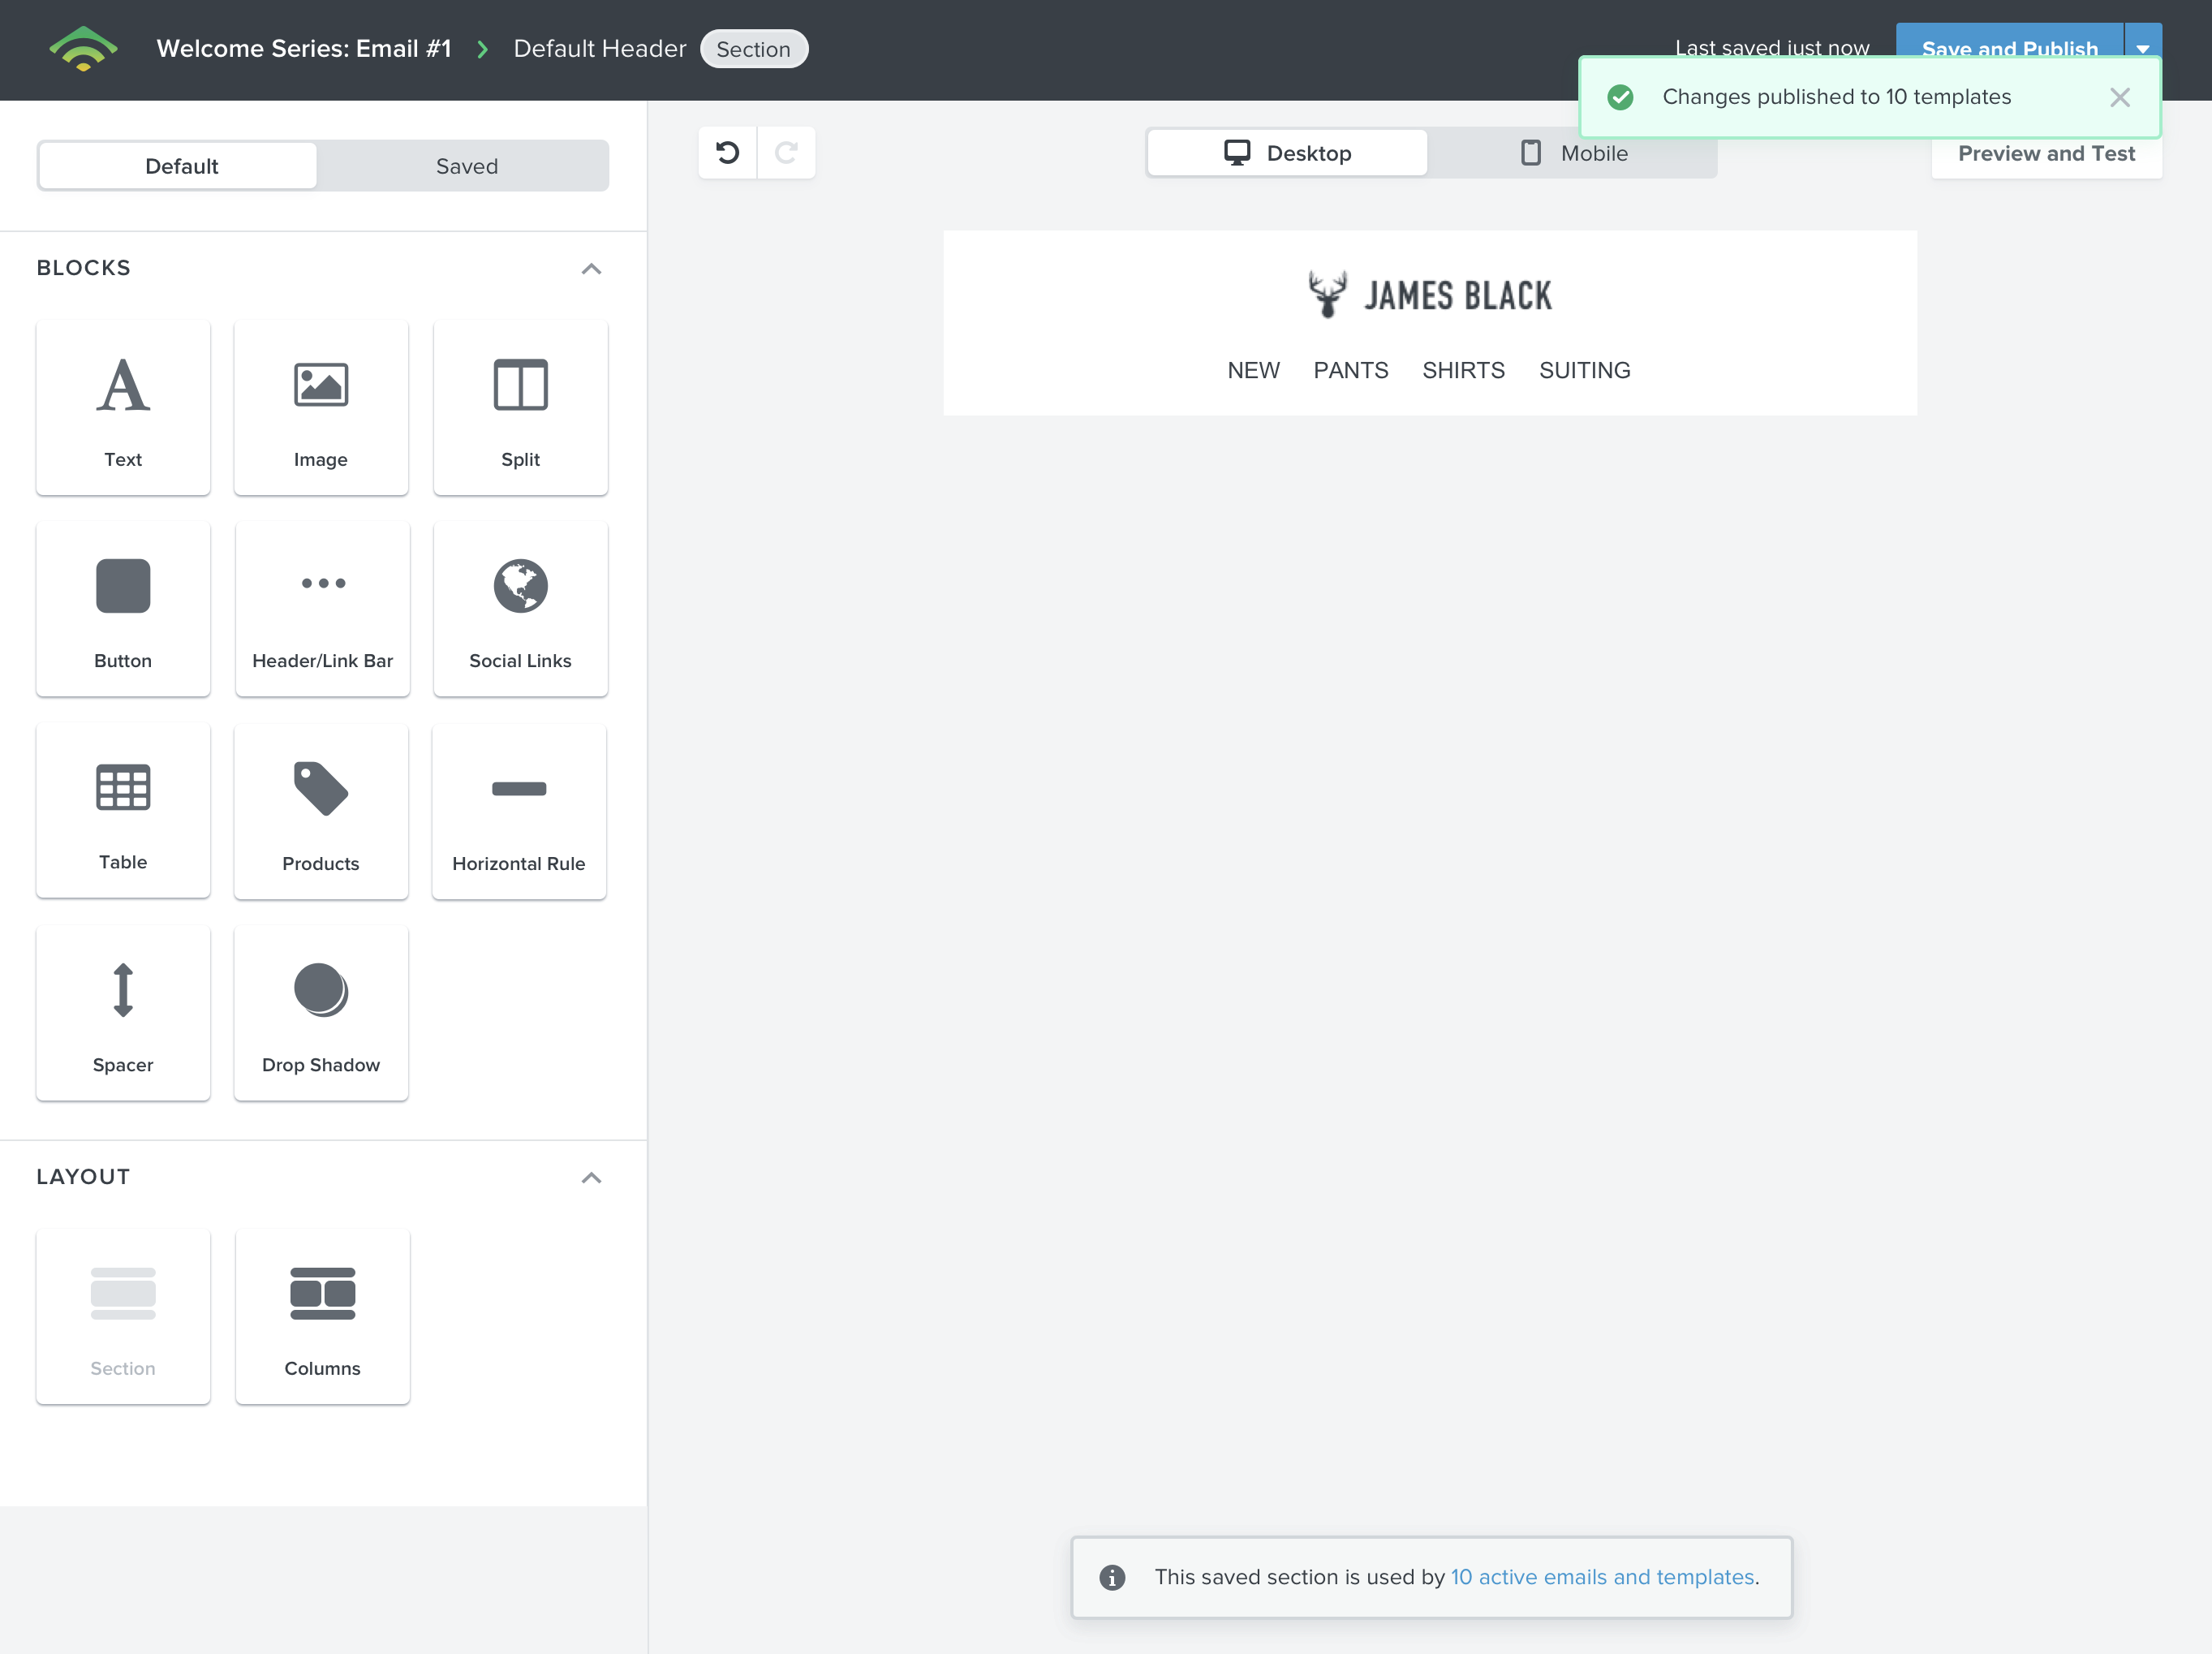Go to Welcome Series: Email #1 breadcrumb

point(304,49)
